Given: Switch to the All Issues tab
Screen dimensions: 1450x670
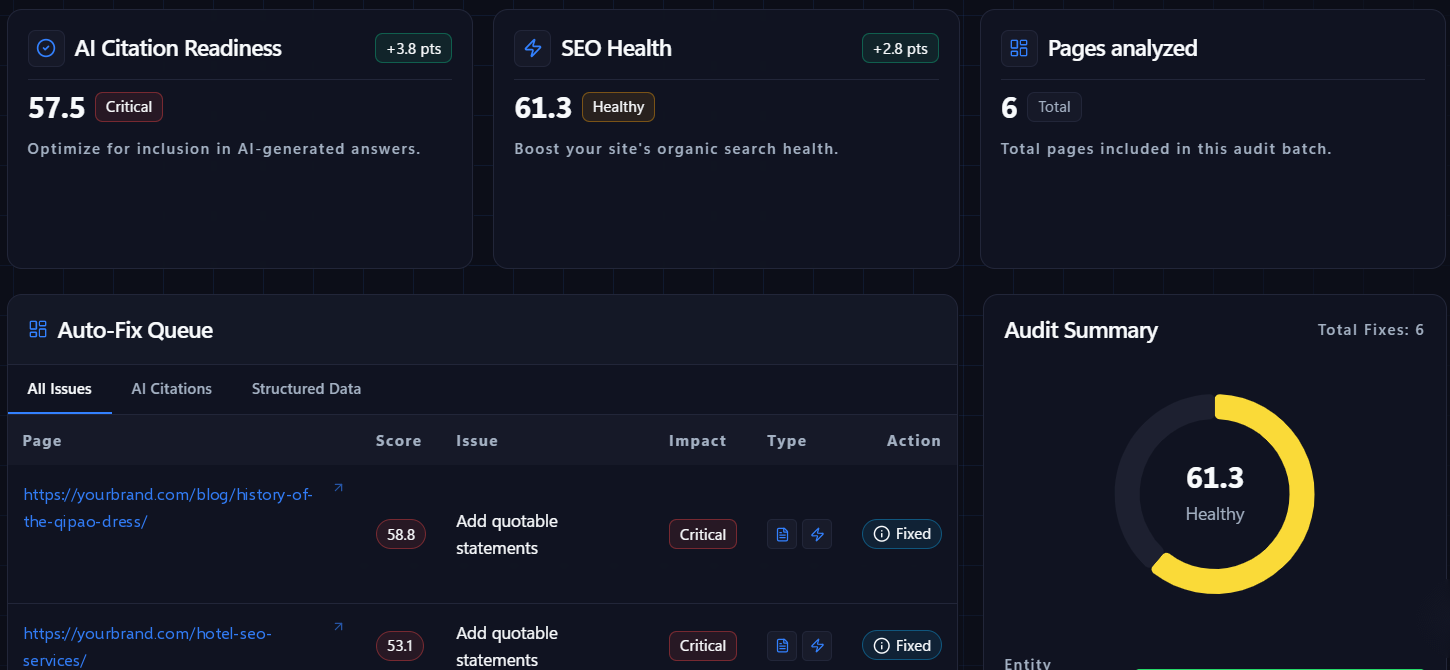Looking at the screenshot, I should click(x=60, y=389).
